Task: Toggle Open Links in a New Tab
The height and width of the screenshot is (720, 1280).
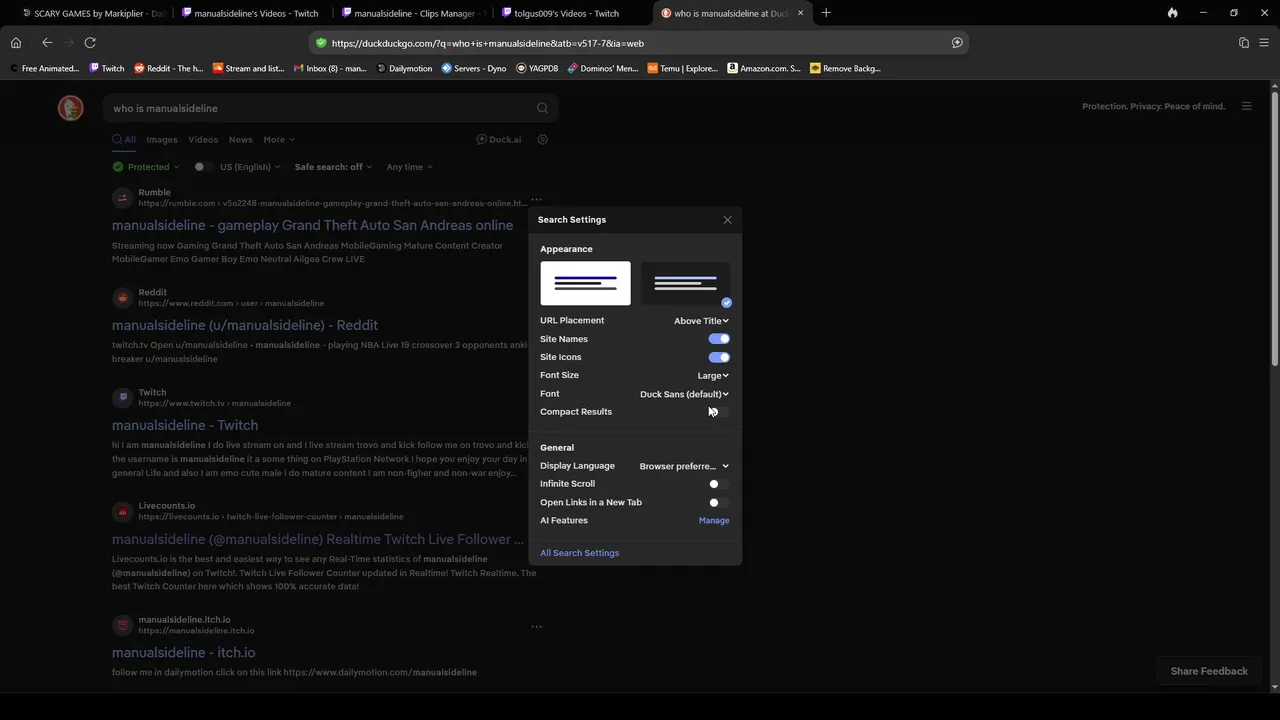Action: [x=719, y=502]
